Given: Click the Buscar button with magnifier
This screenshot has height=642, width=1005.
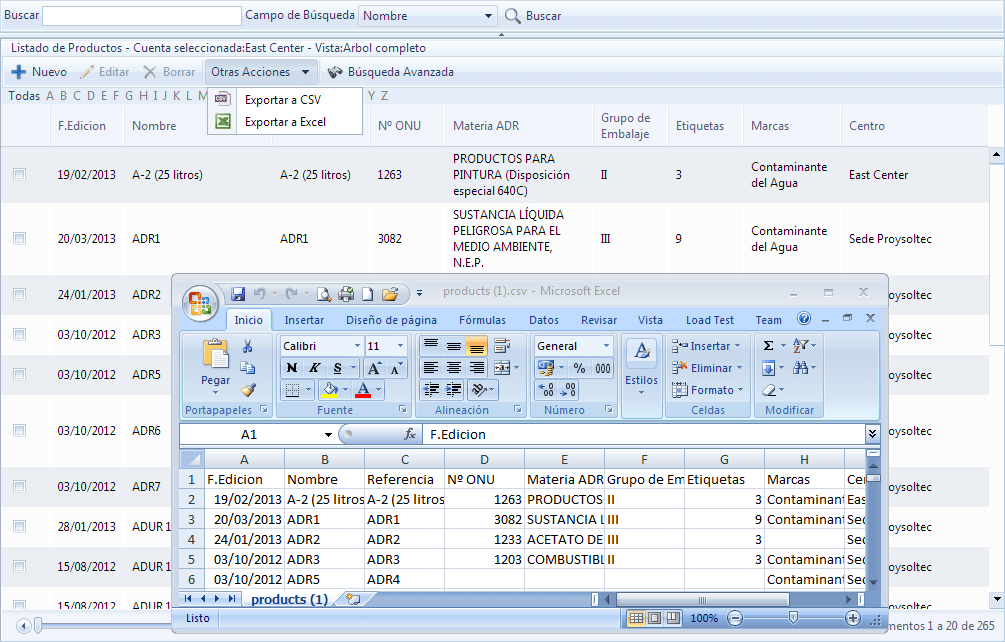Looking at the screenshot, I should [x=533, y=16].
